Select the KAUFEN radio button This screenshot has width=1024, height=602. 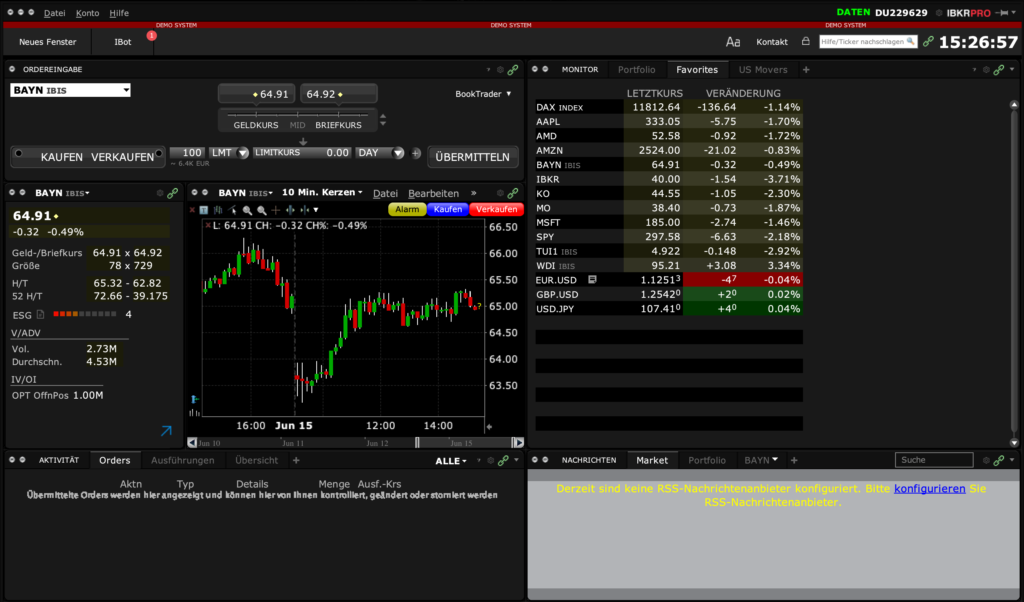tap(19, 153)
